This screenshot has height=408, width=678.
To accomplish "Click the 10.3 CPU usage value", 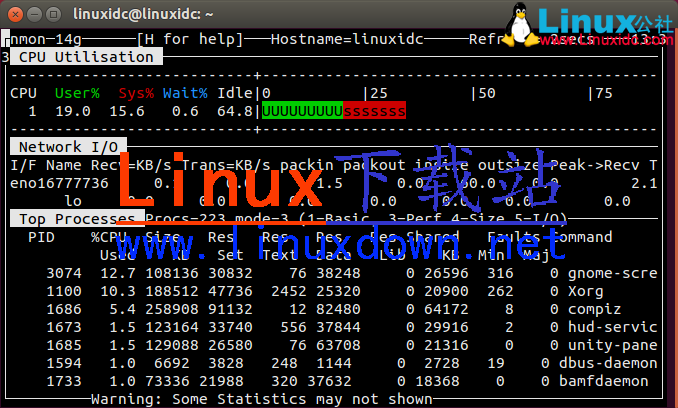I will click(118, 291).
